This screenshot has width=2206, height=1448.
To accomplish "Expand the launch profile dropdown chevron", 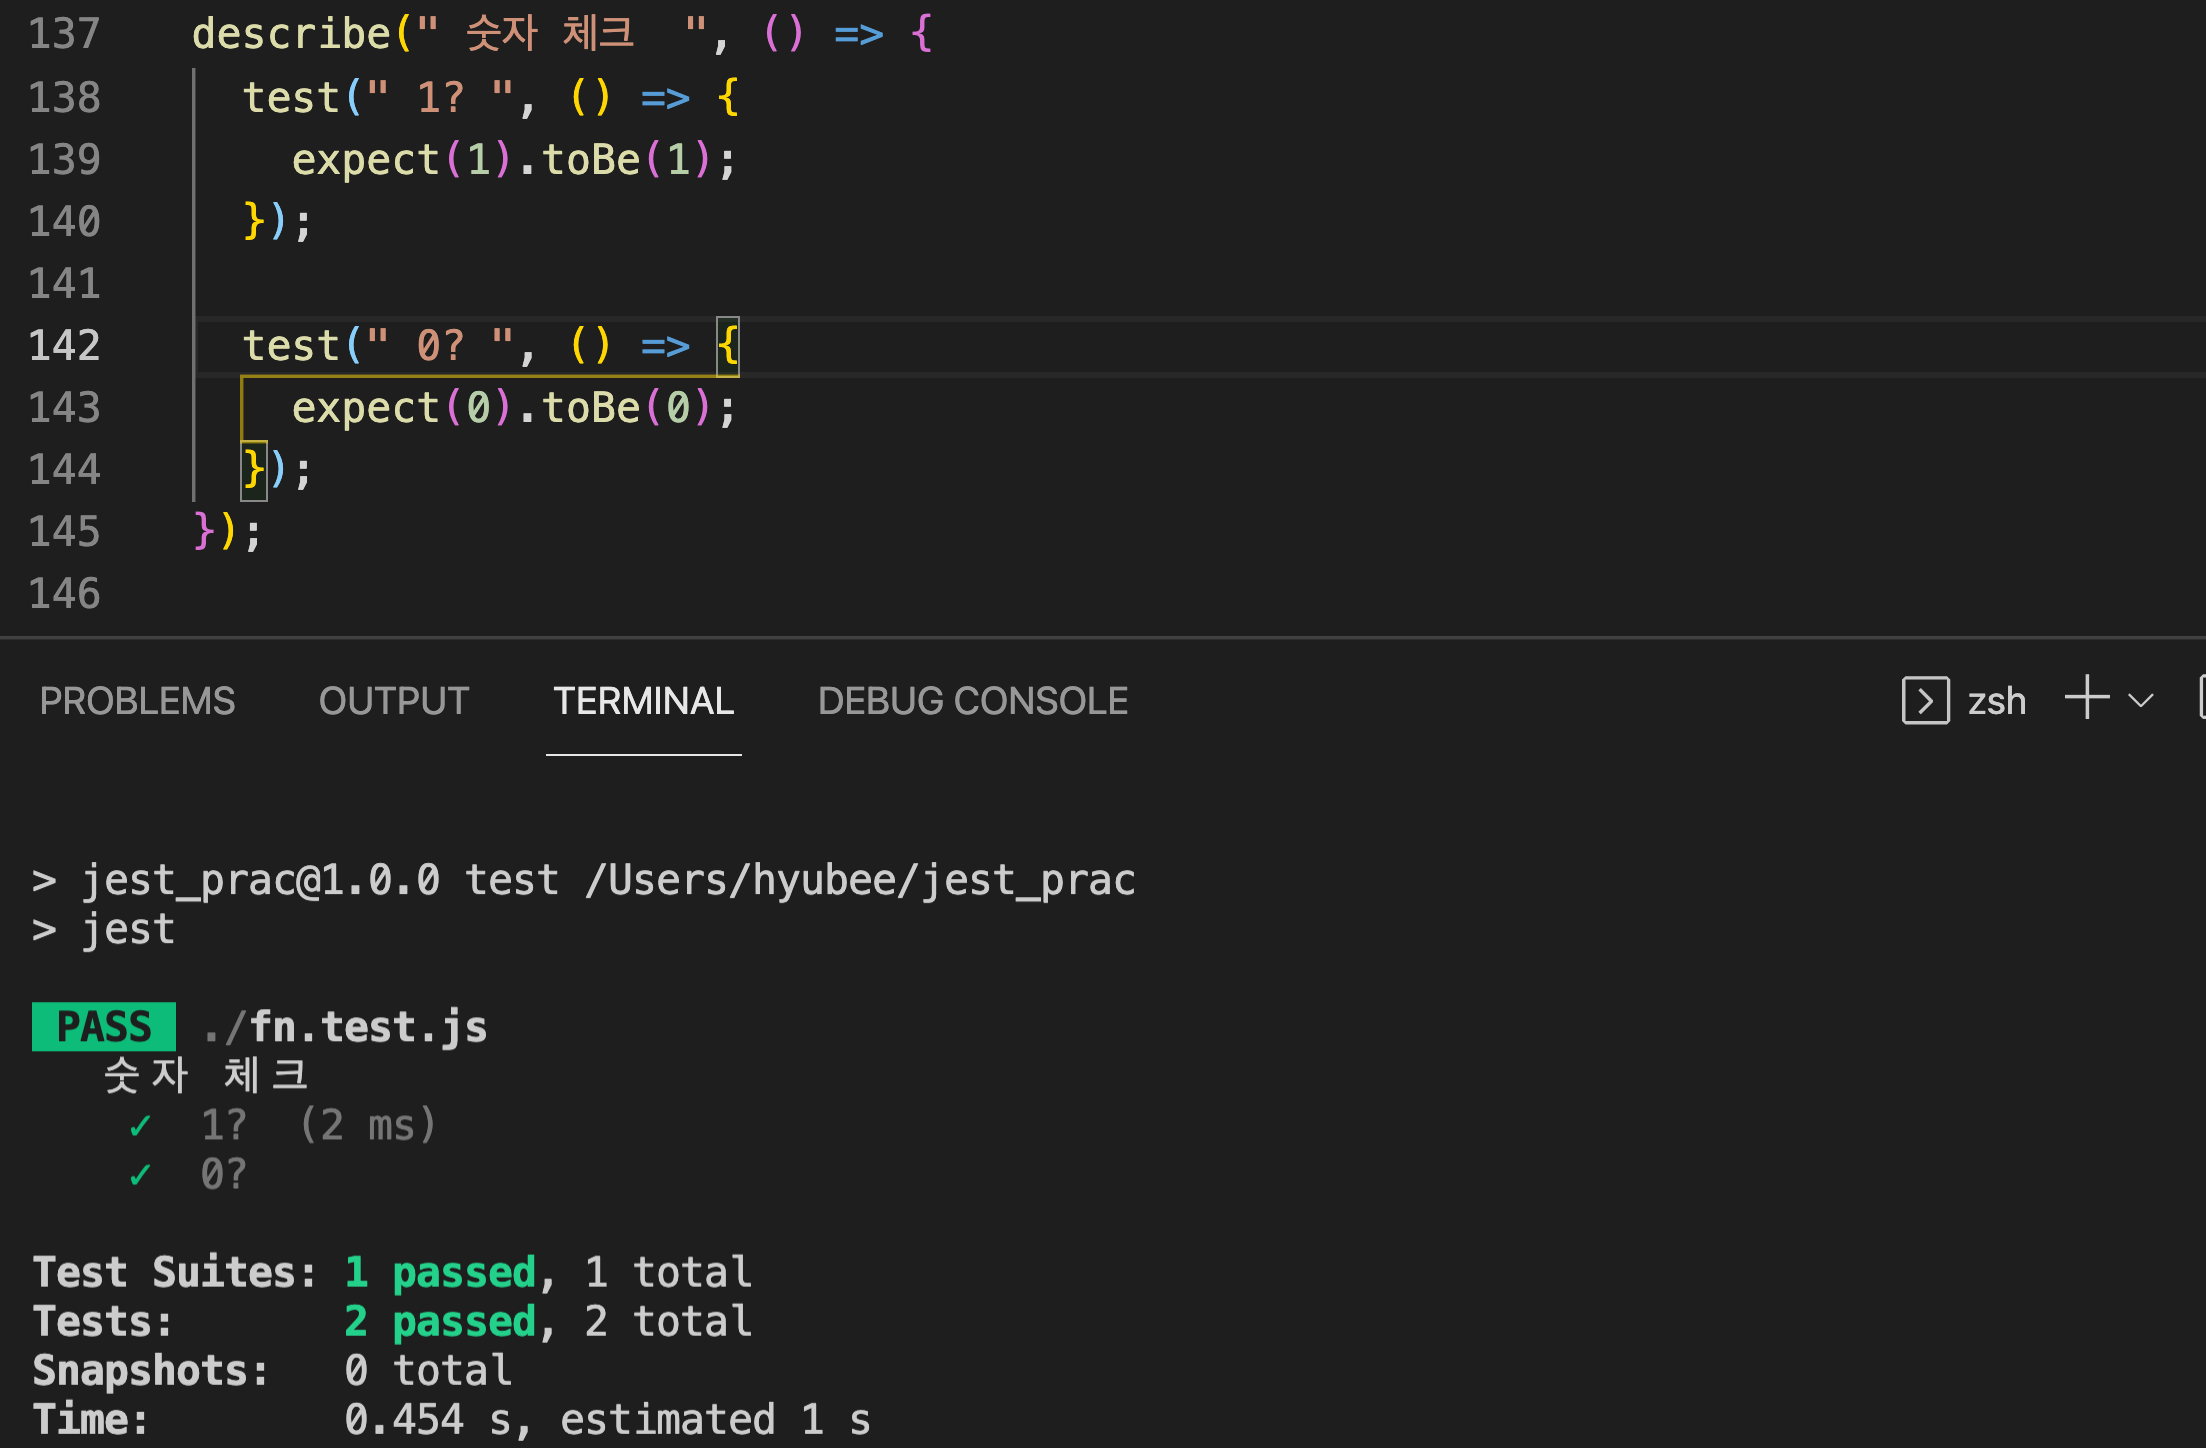I will coord(2141,700).
